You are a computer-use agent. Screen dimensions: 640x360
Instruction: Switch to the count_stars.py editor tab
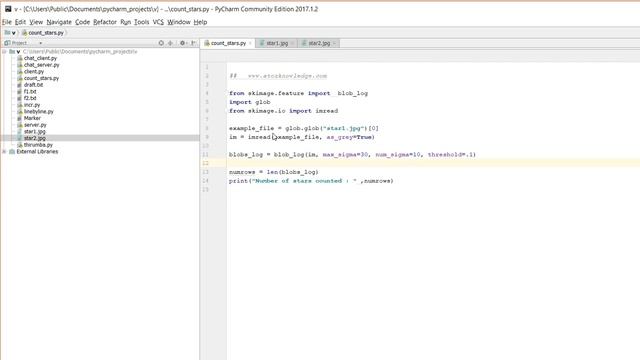(x=228, y=43)
